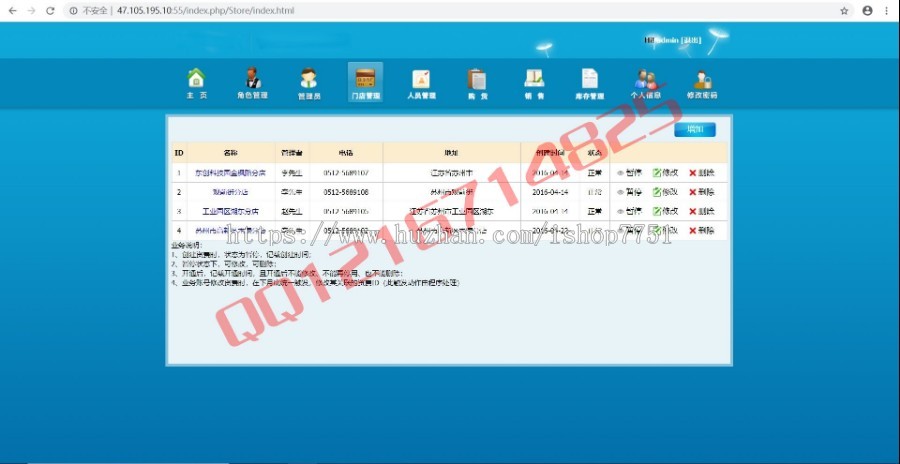Open 角色管理 role management
Viewport: 900px width, 464px height.
coord(252,84)
